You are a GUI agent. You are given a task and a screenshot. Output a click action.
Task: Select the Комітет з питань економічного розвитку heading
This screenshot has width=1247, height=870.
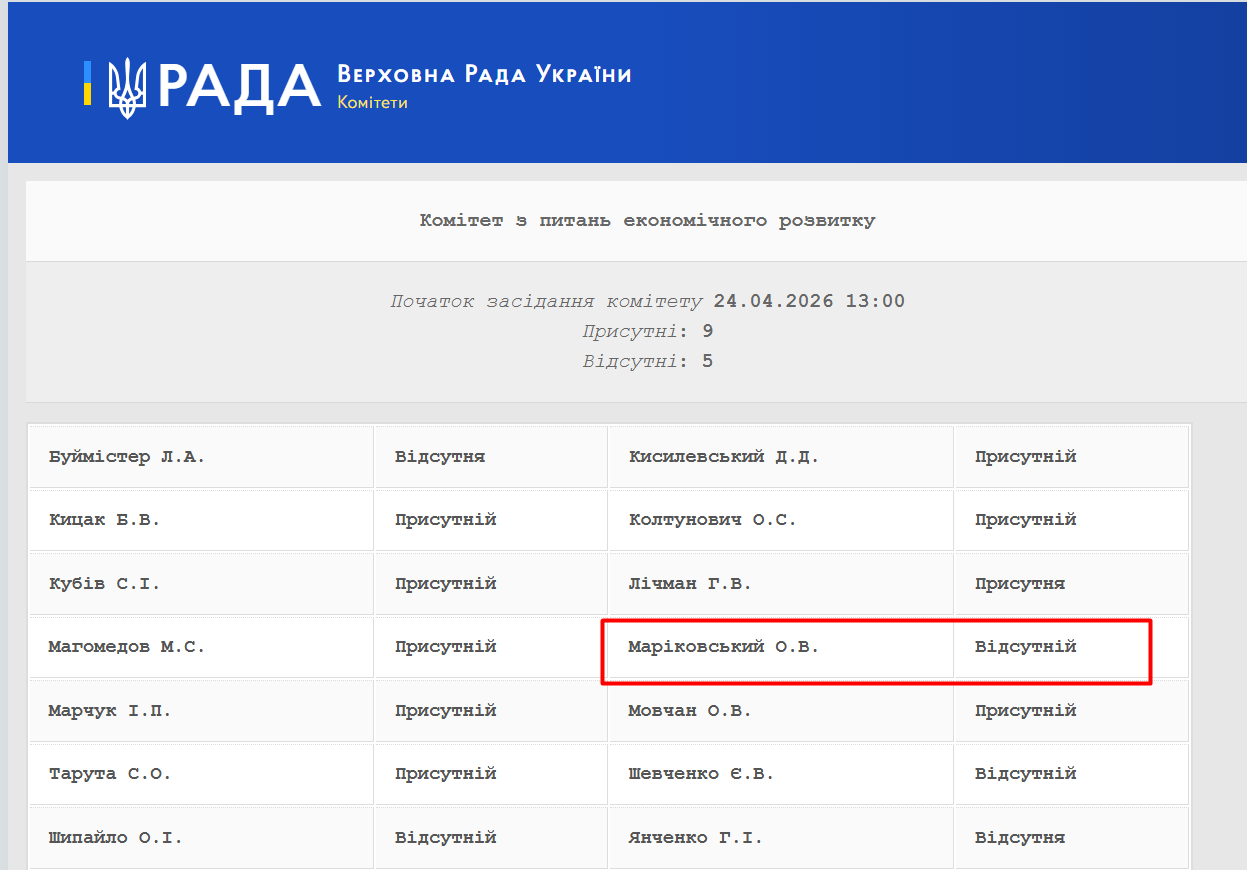(x=647, y=220)
